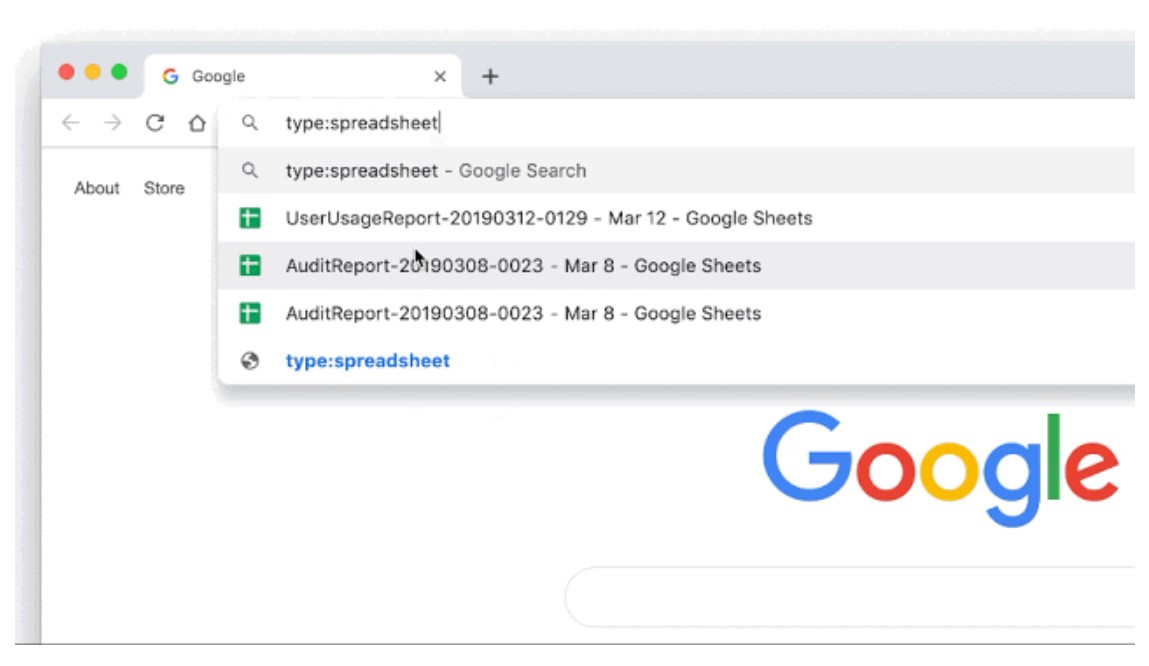Image resolution: width=1149 pixels, height=666 pixels.
Task: Open the About link
Action: 95,188
